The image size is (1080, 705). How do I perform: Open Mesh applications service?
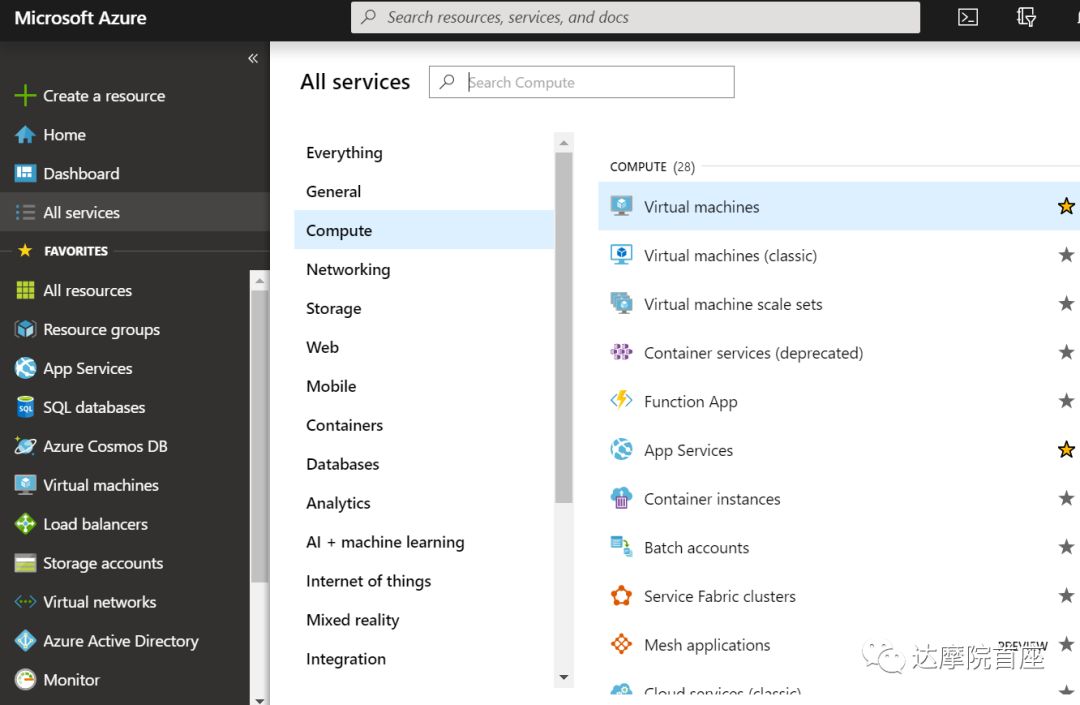[707, 645]
